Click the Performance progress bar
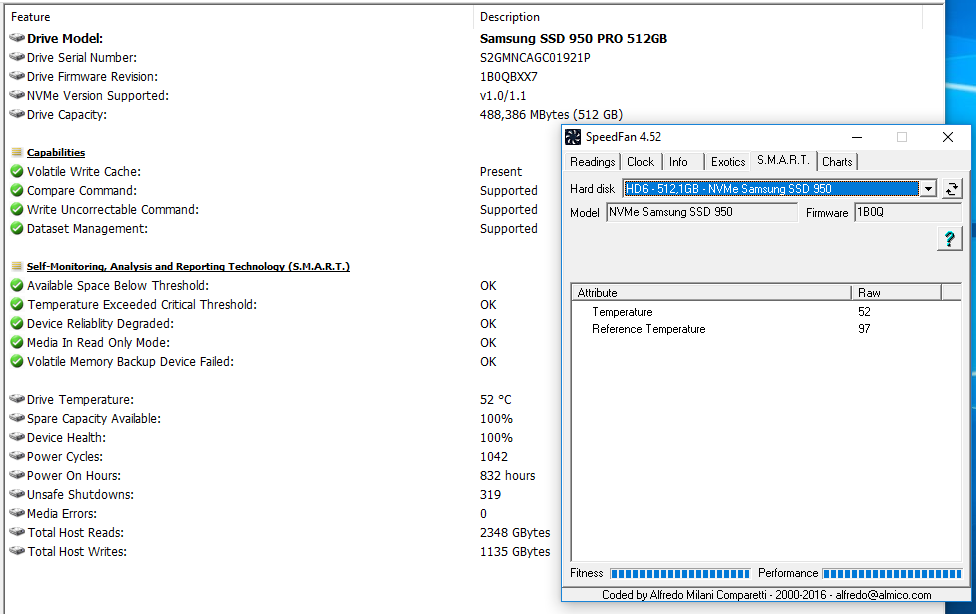The width and height of the screenshot is (976, 614). tap(893, 574)
